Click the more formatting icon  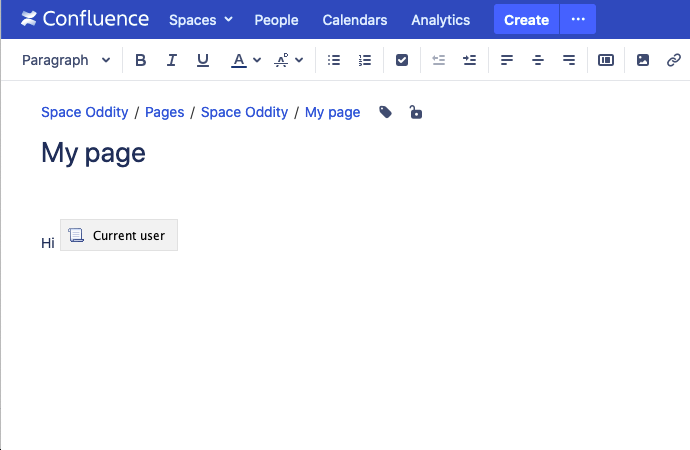point(281,60)
